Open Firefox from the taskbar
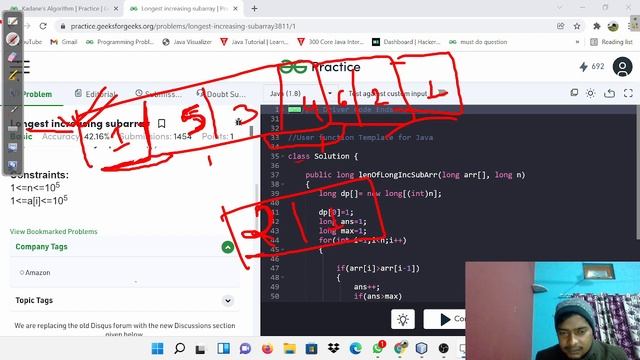The height and width of the screenshot is (360, 640). (267, 349)
